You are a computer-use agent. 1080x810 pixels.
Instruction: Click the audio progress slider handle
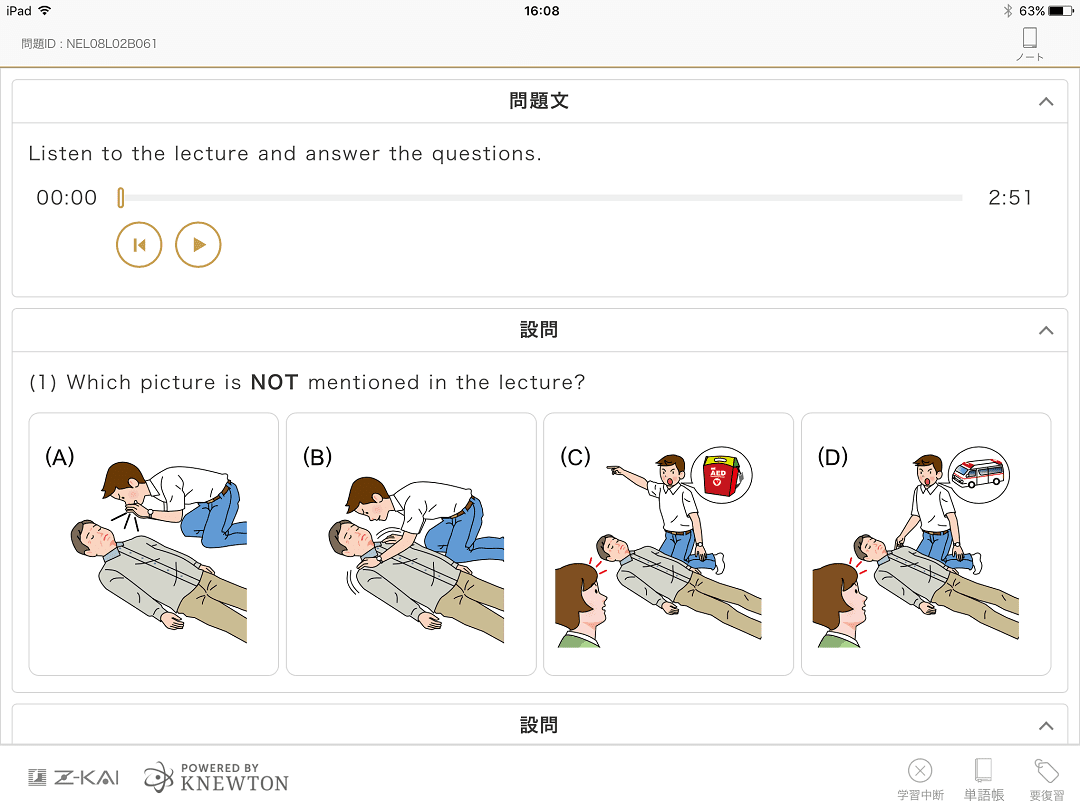[121, 198]
